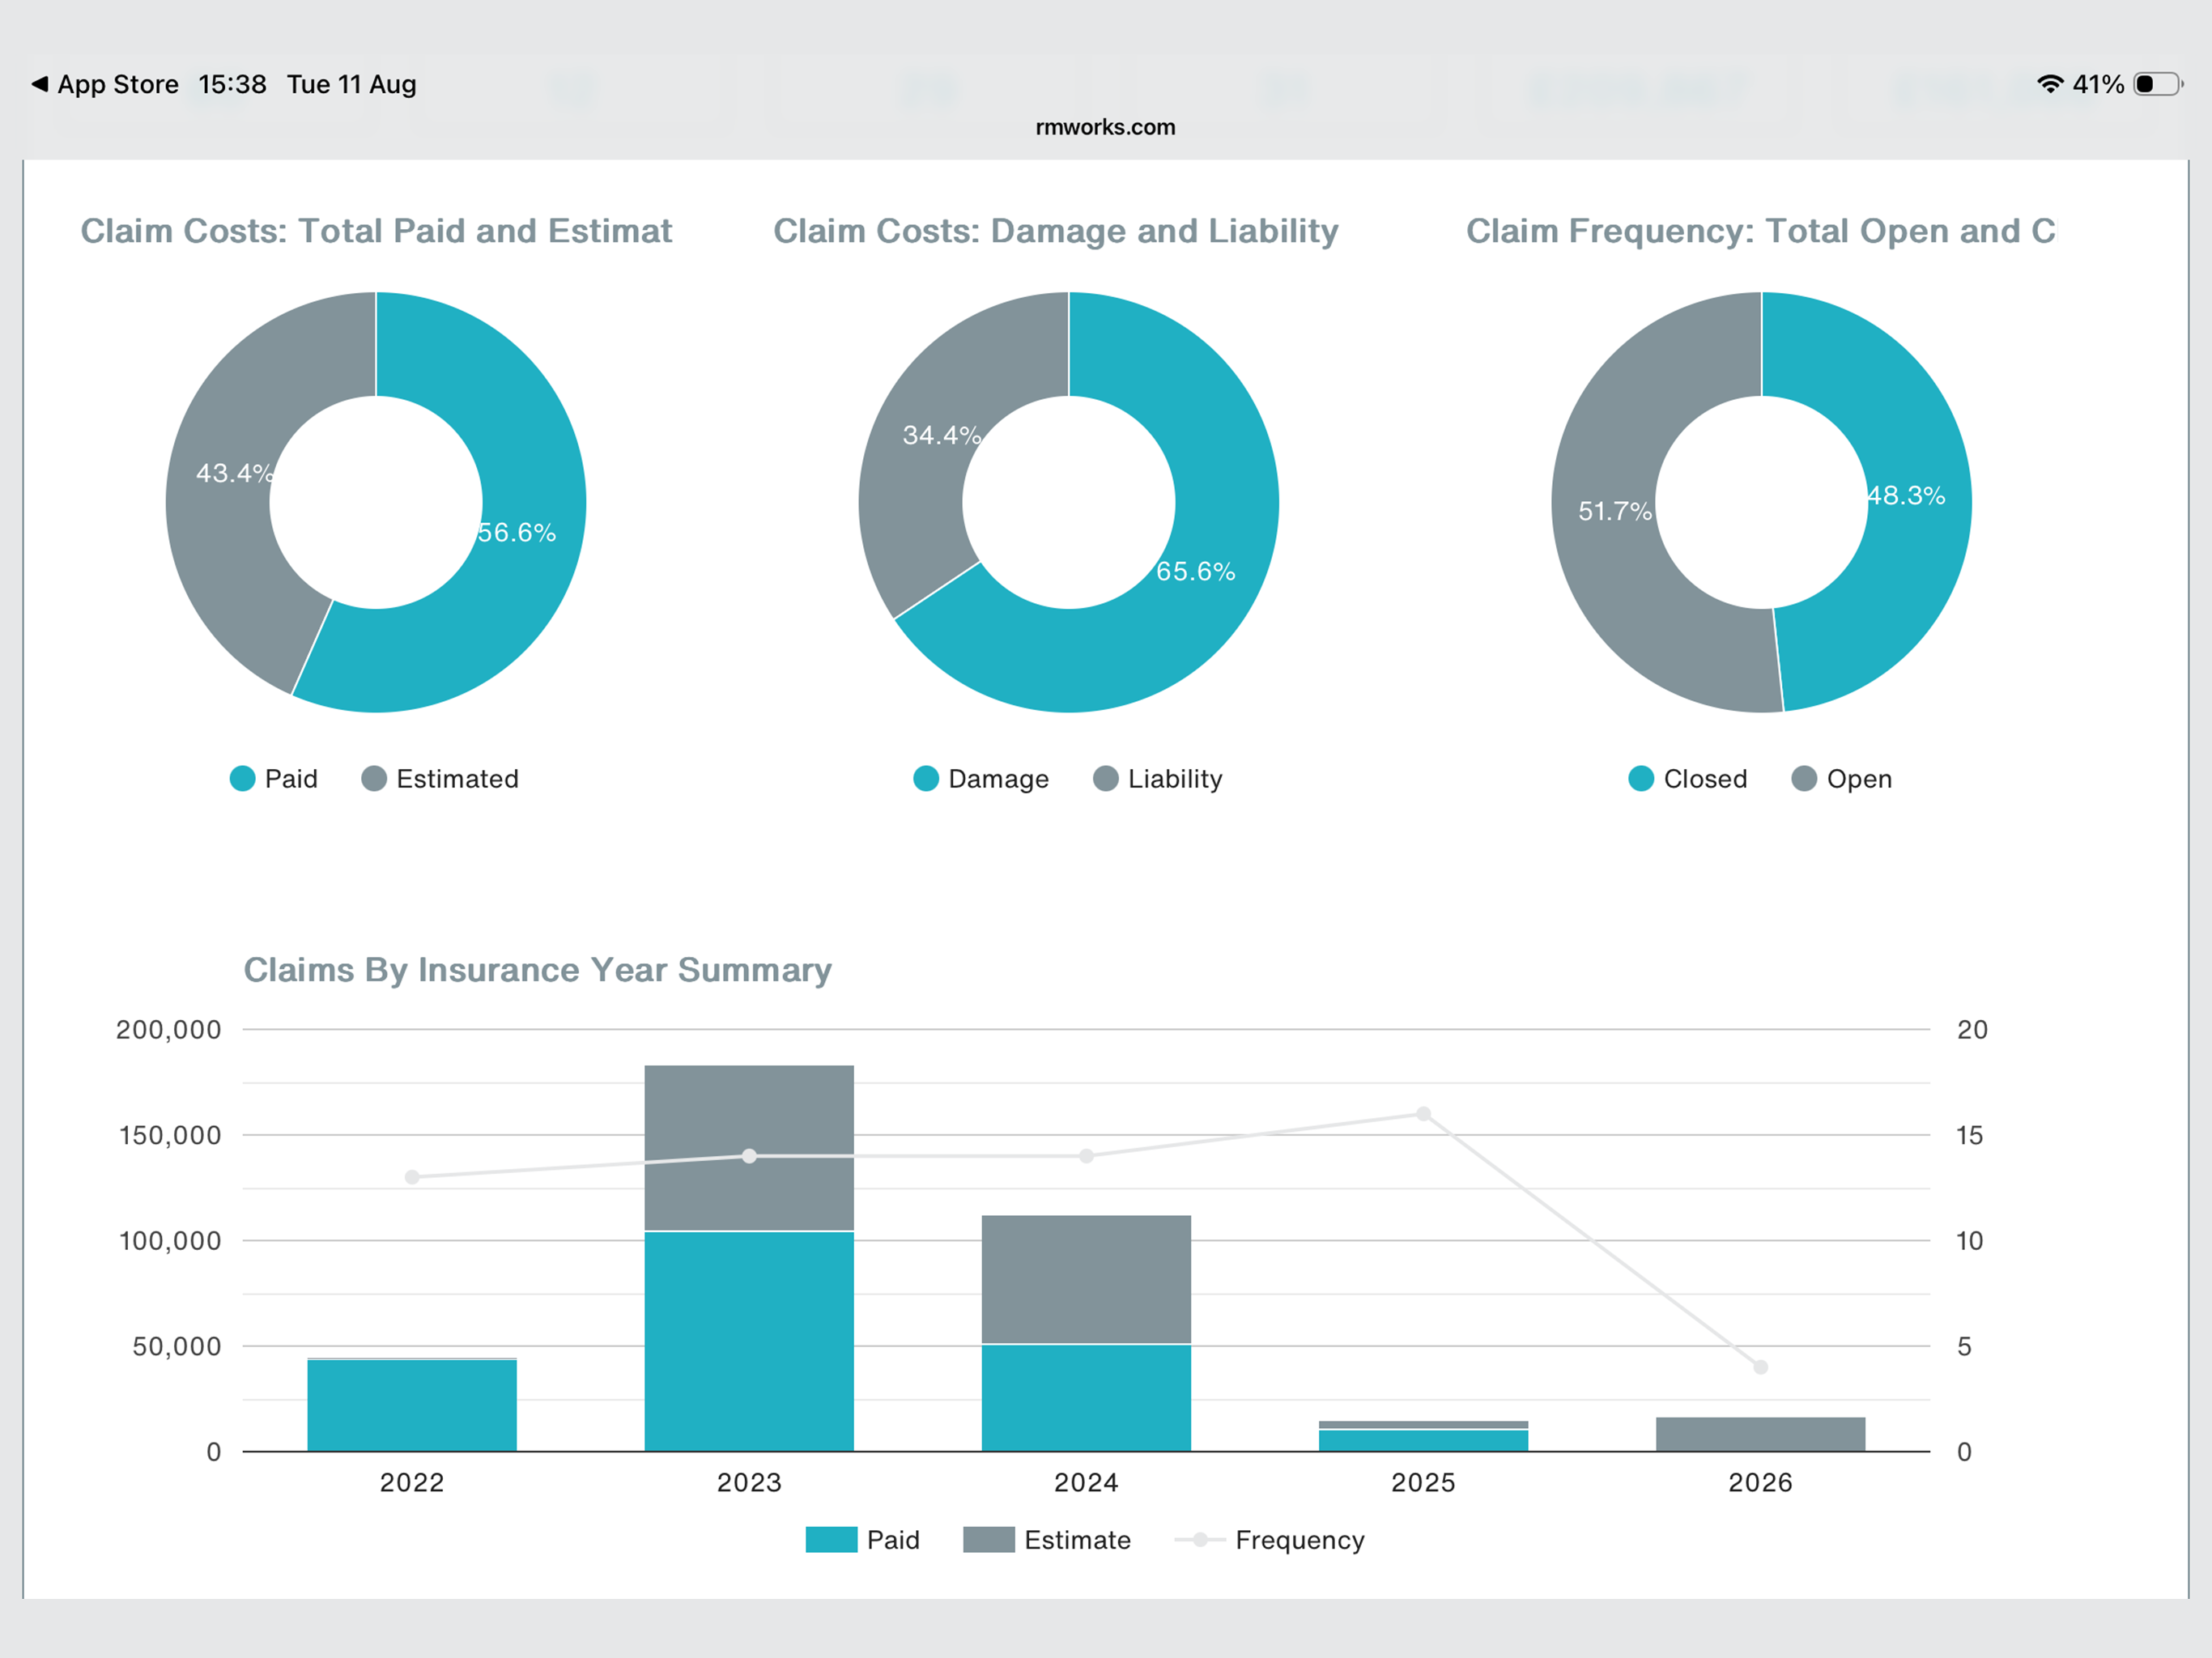Image resolution: width=2212 pixels, height=1658 pixels.
Task: Click the 2026 x-axis label
Action: (1760, 1482)
